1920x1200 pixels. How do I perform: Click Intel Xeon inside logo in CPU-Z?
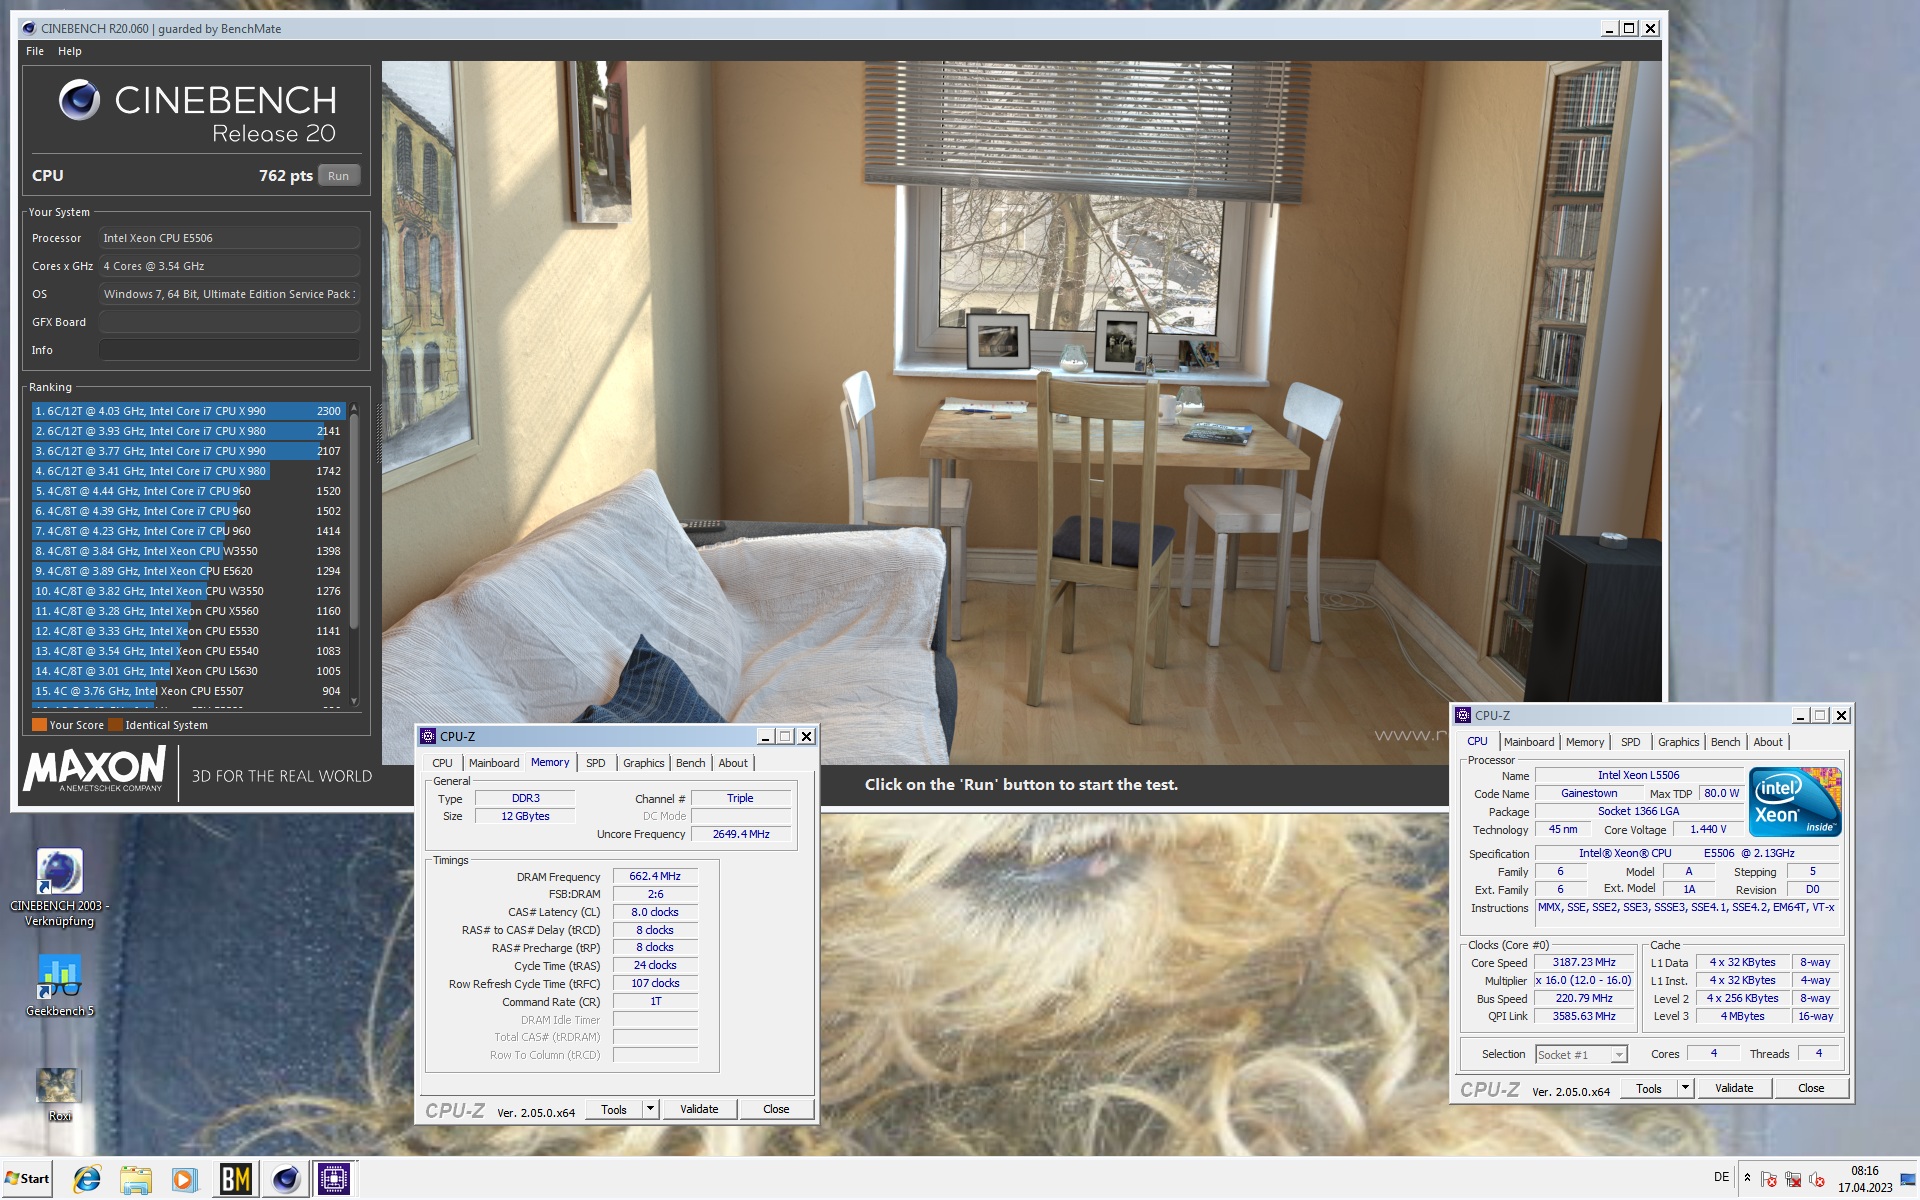tap(1794, 802)
